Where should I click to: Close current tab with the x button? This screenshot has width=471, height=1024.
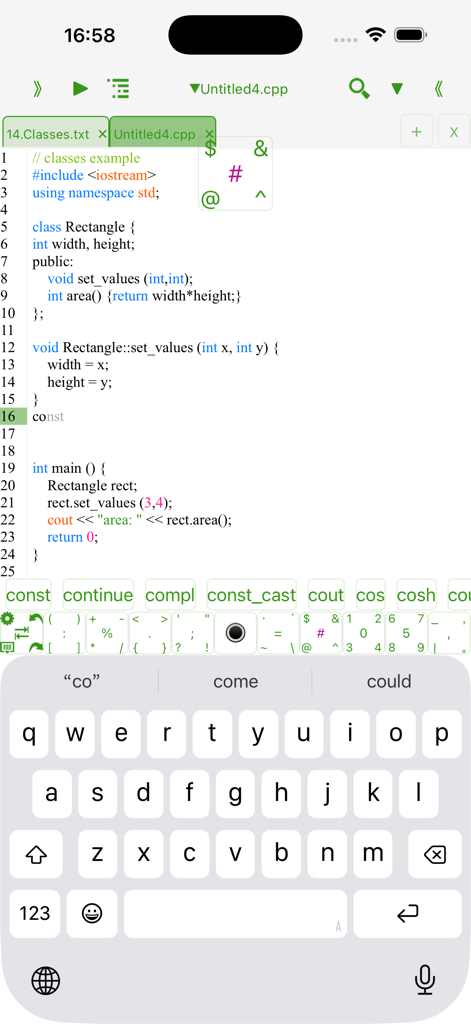(x=453, y=132)
